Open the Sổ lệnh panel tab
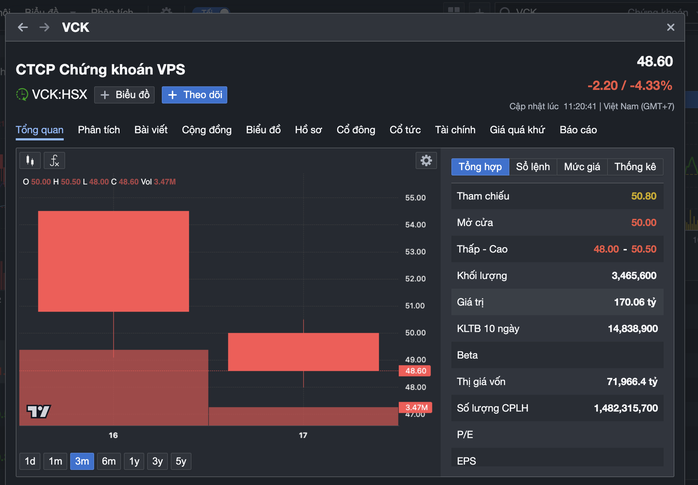698x485 pixels. [x=533, y=167]
